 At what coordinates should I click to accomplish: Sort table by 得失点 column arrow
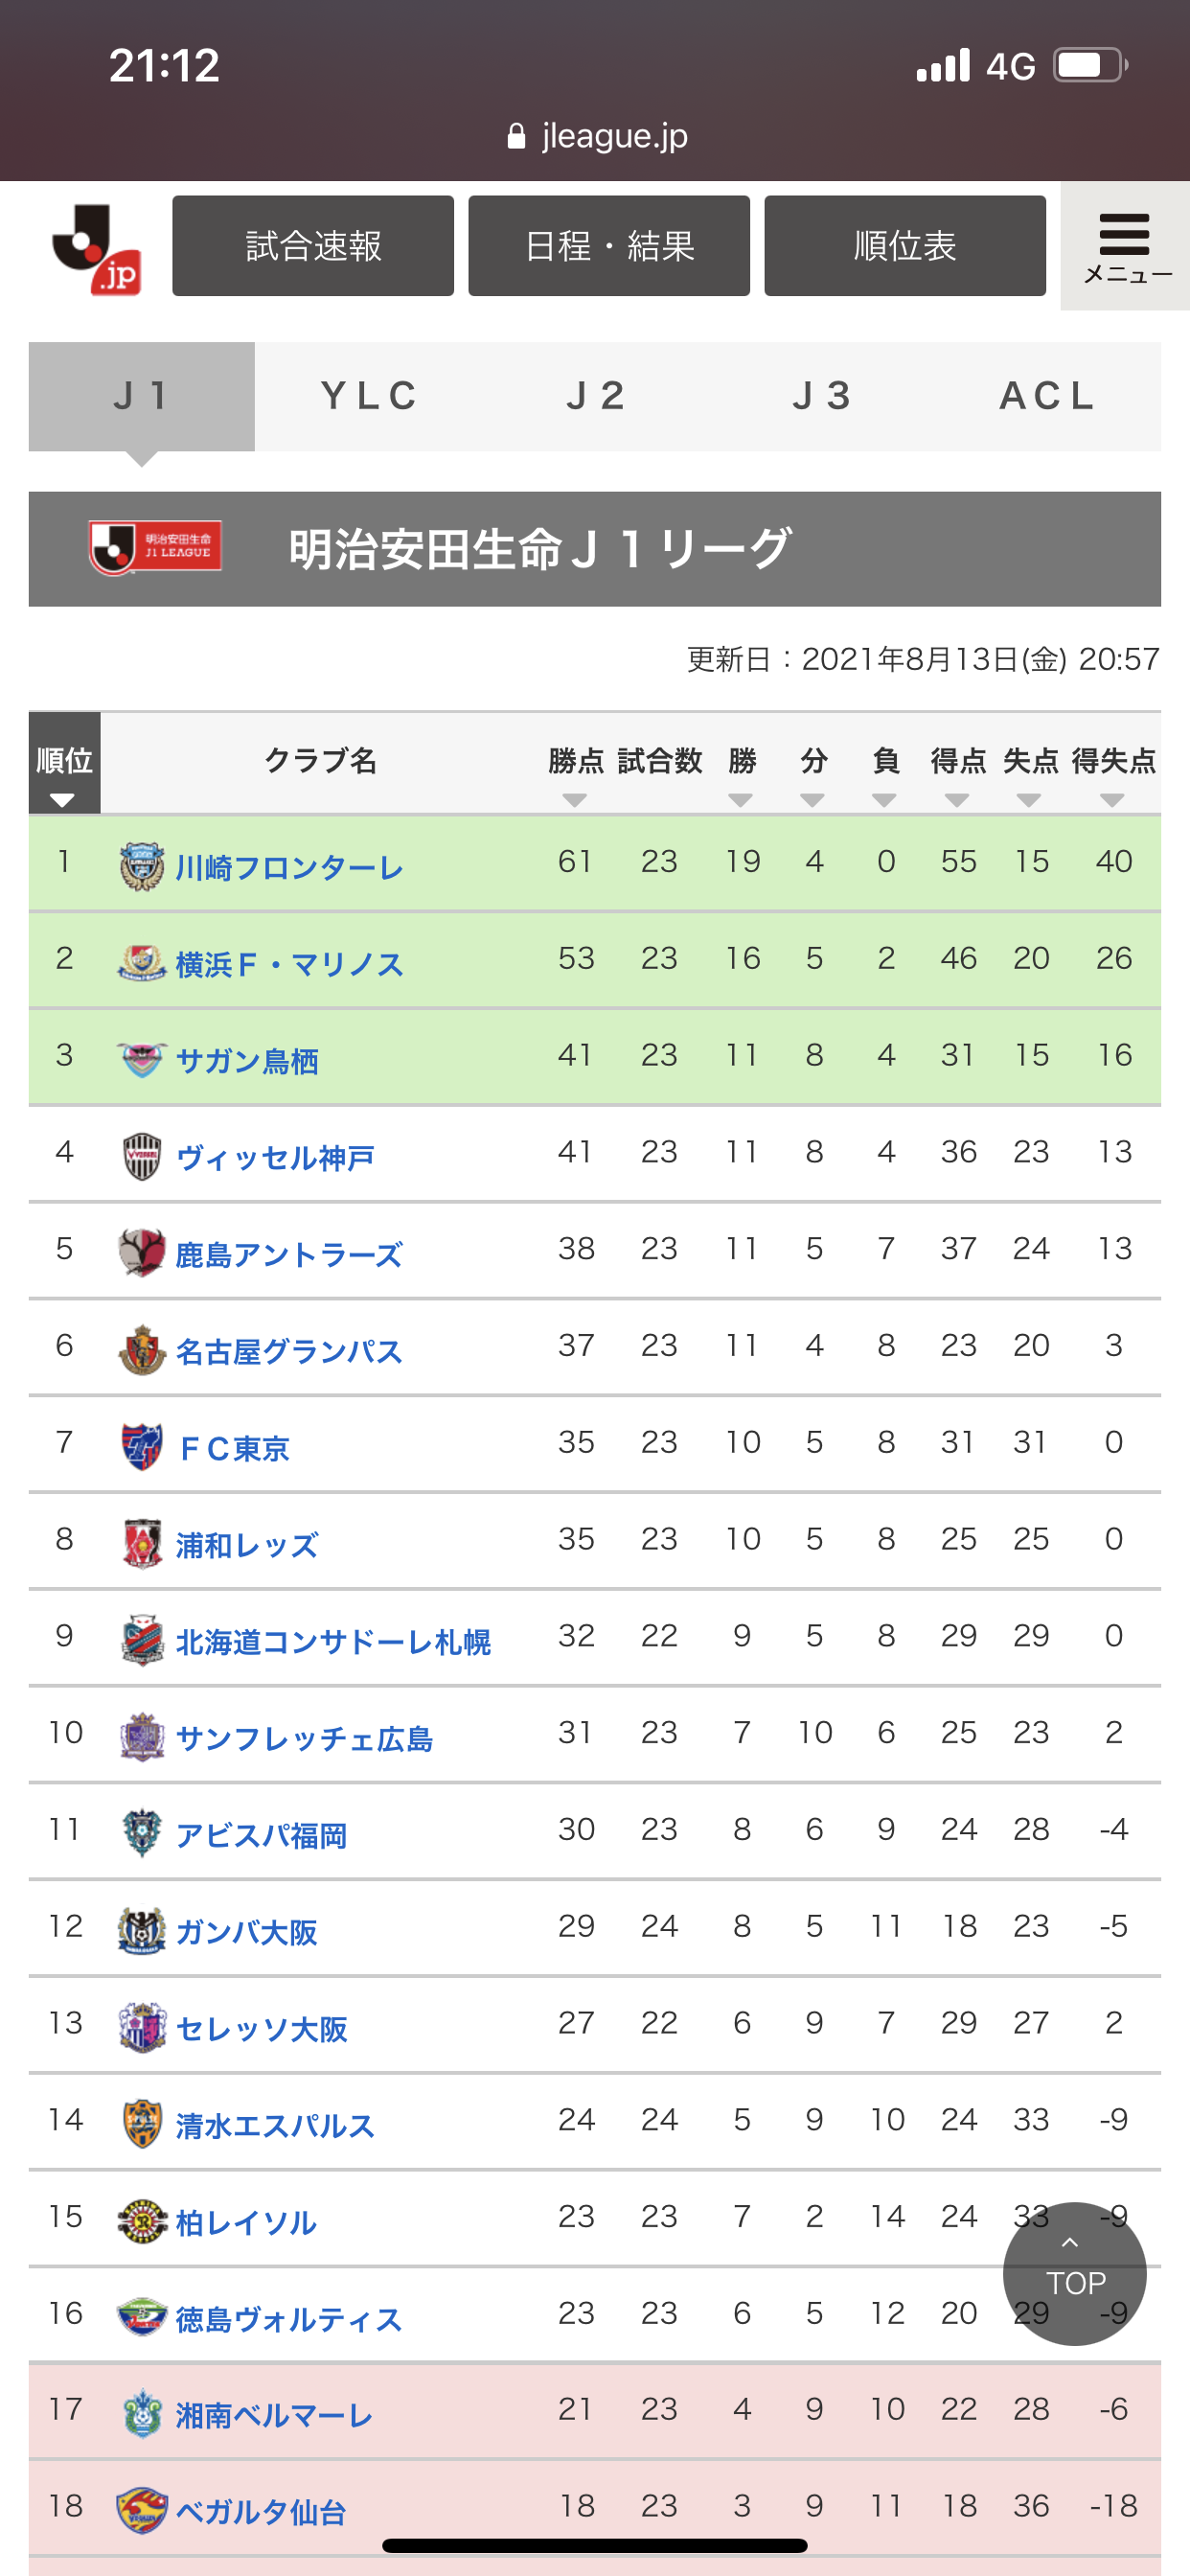pos(1112,800)
